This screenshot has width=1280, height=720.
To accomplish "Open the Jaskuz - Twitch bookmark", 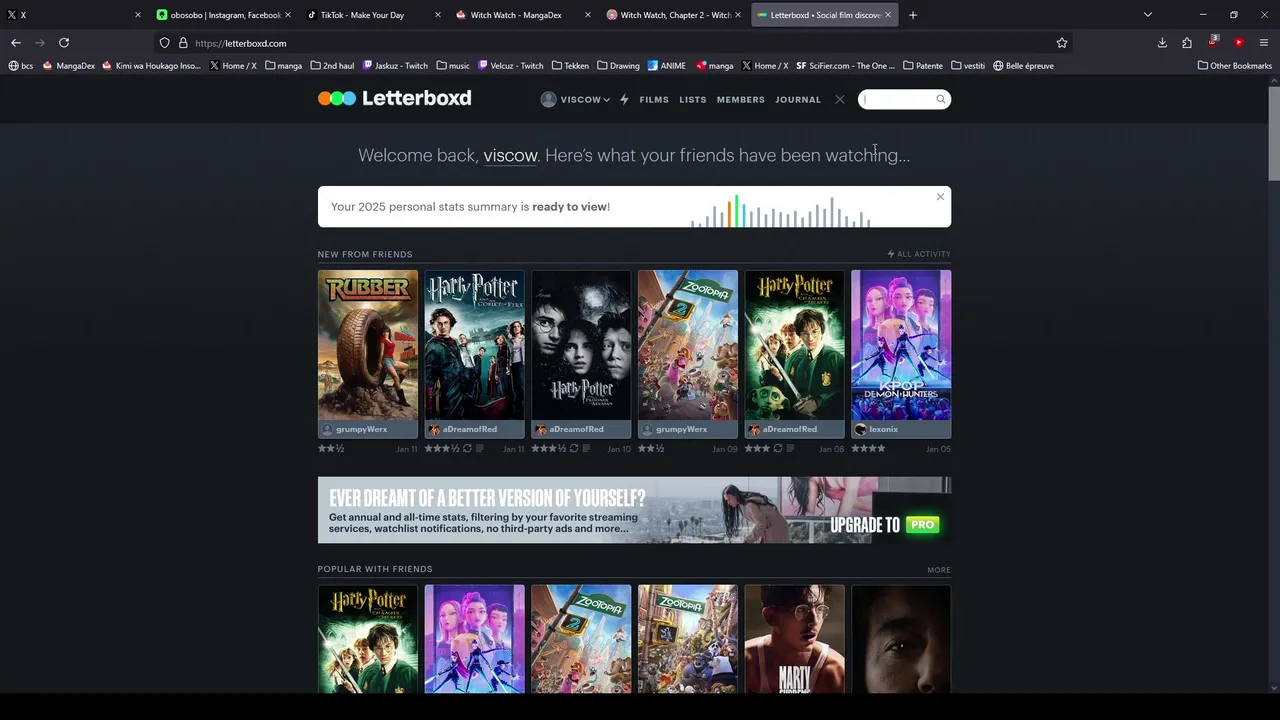I will pyautogui.click(x=395, y=66).
